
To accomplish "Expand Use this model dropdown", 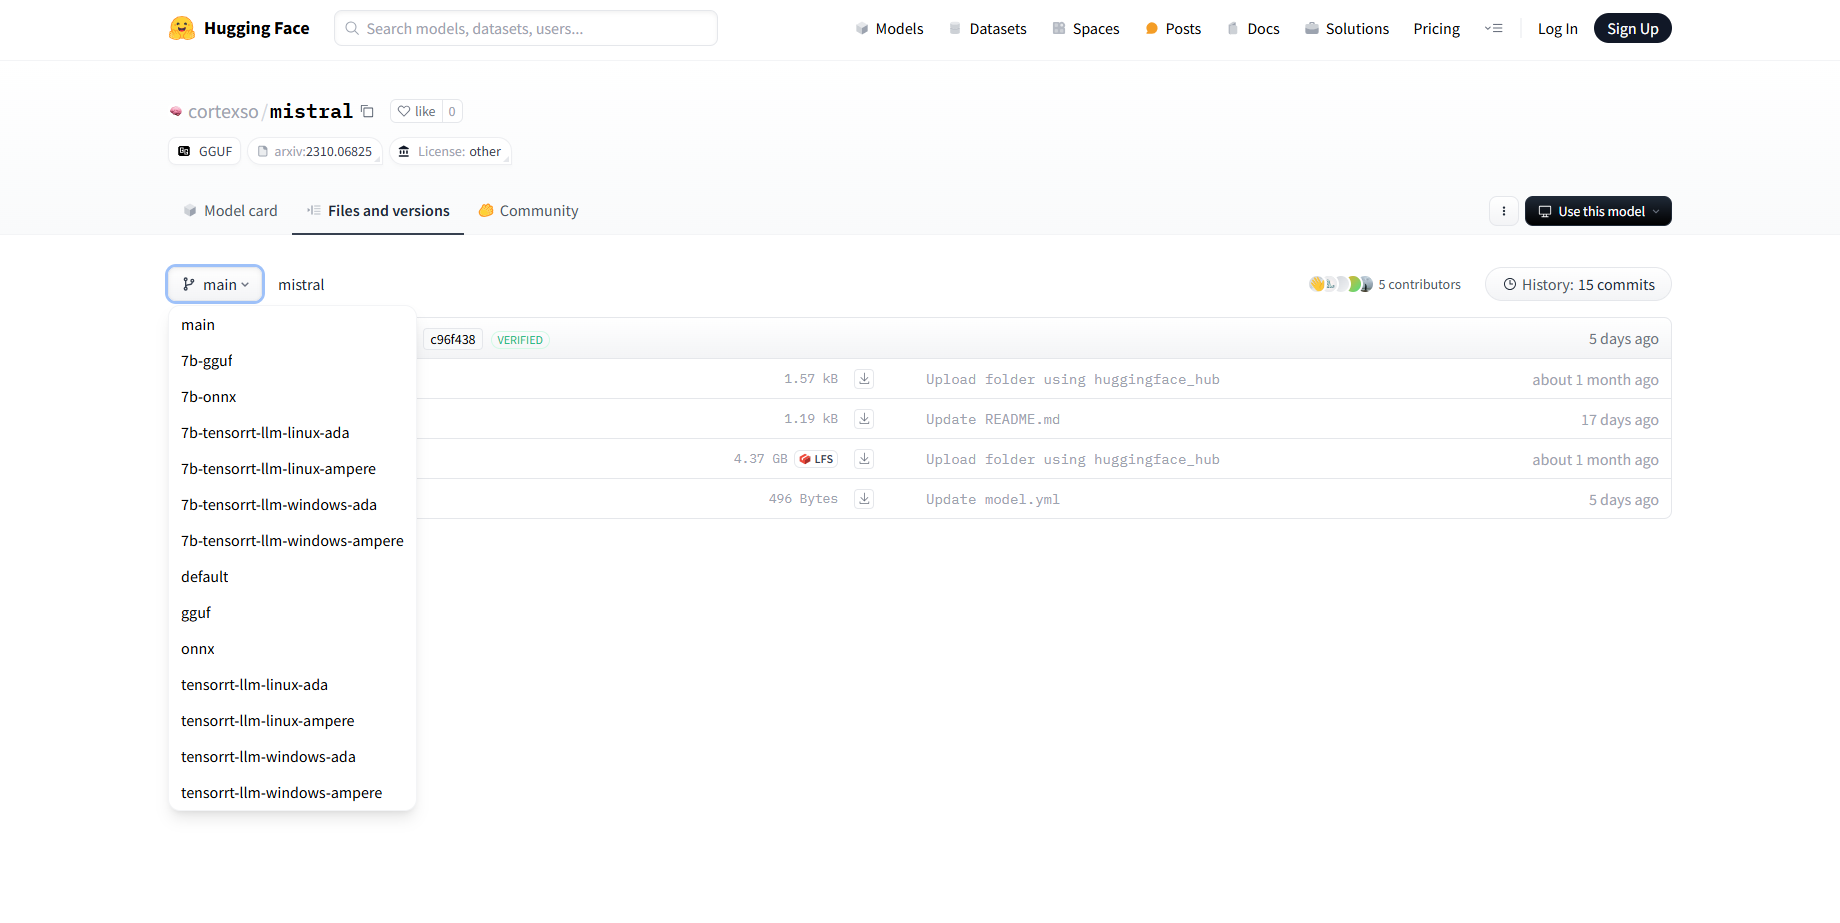I will point(1598,211).
